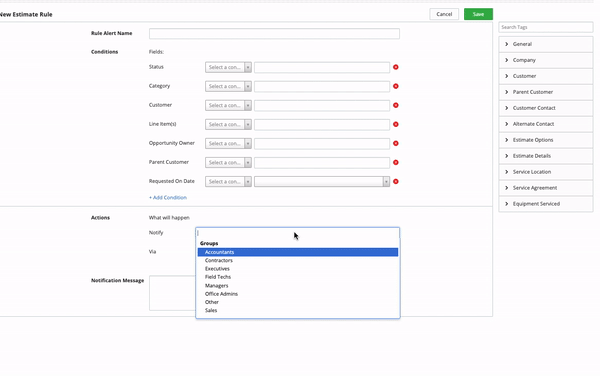
Task: Select Field Techs from the Groups list
Action: point(298,277)
